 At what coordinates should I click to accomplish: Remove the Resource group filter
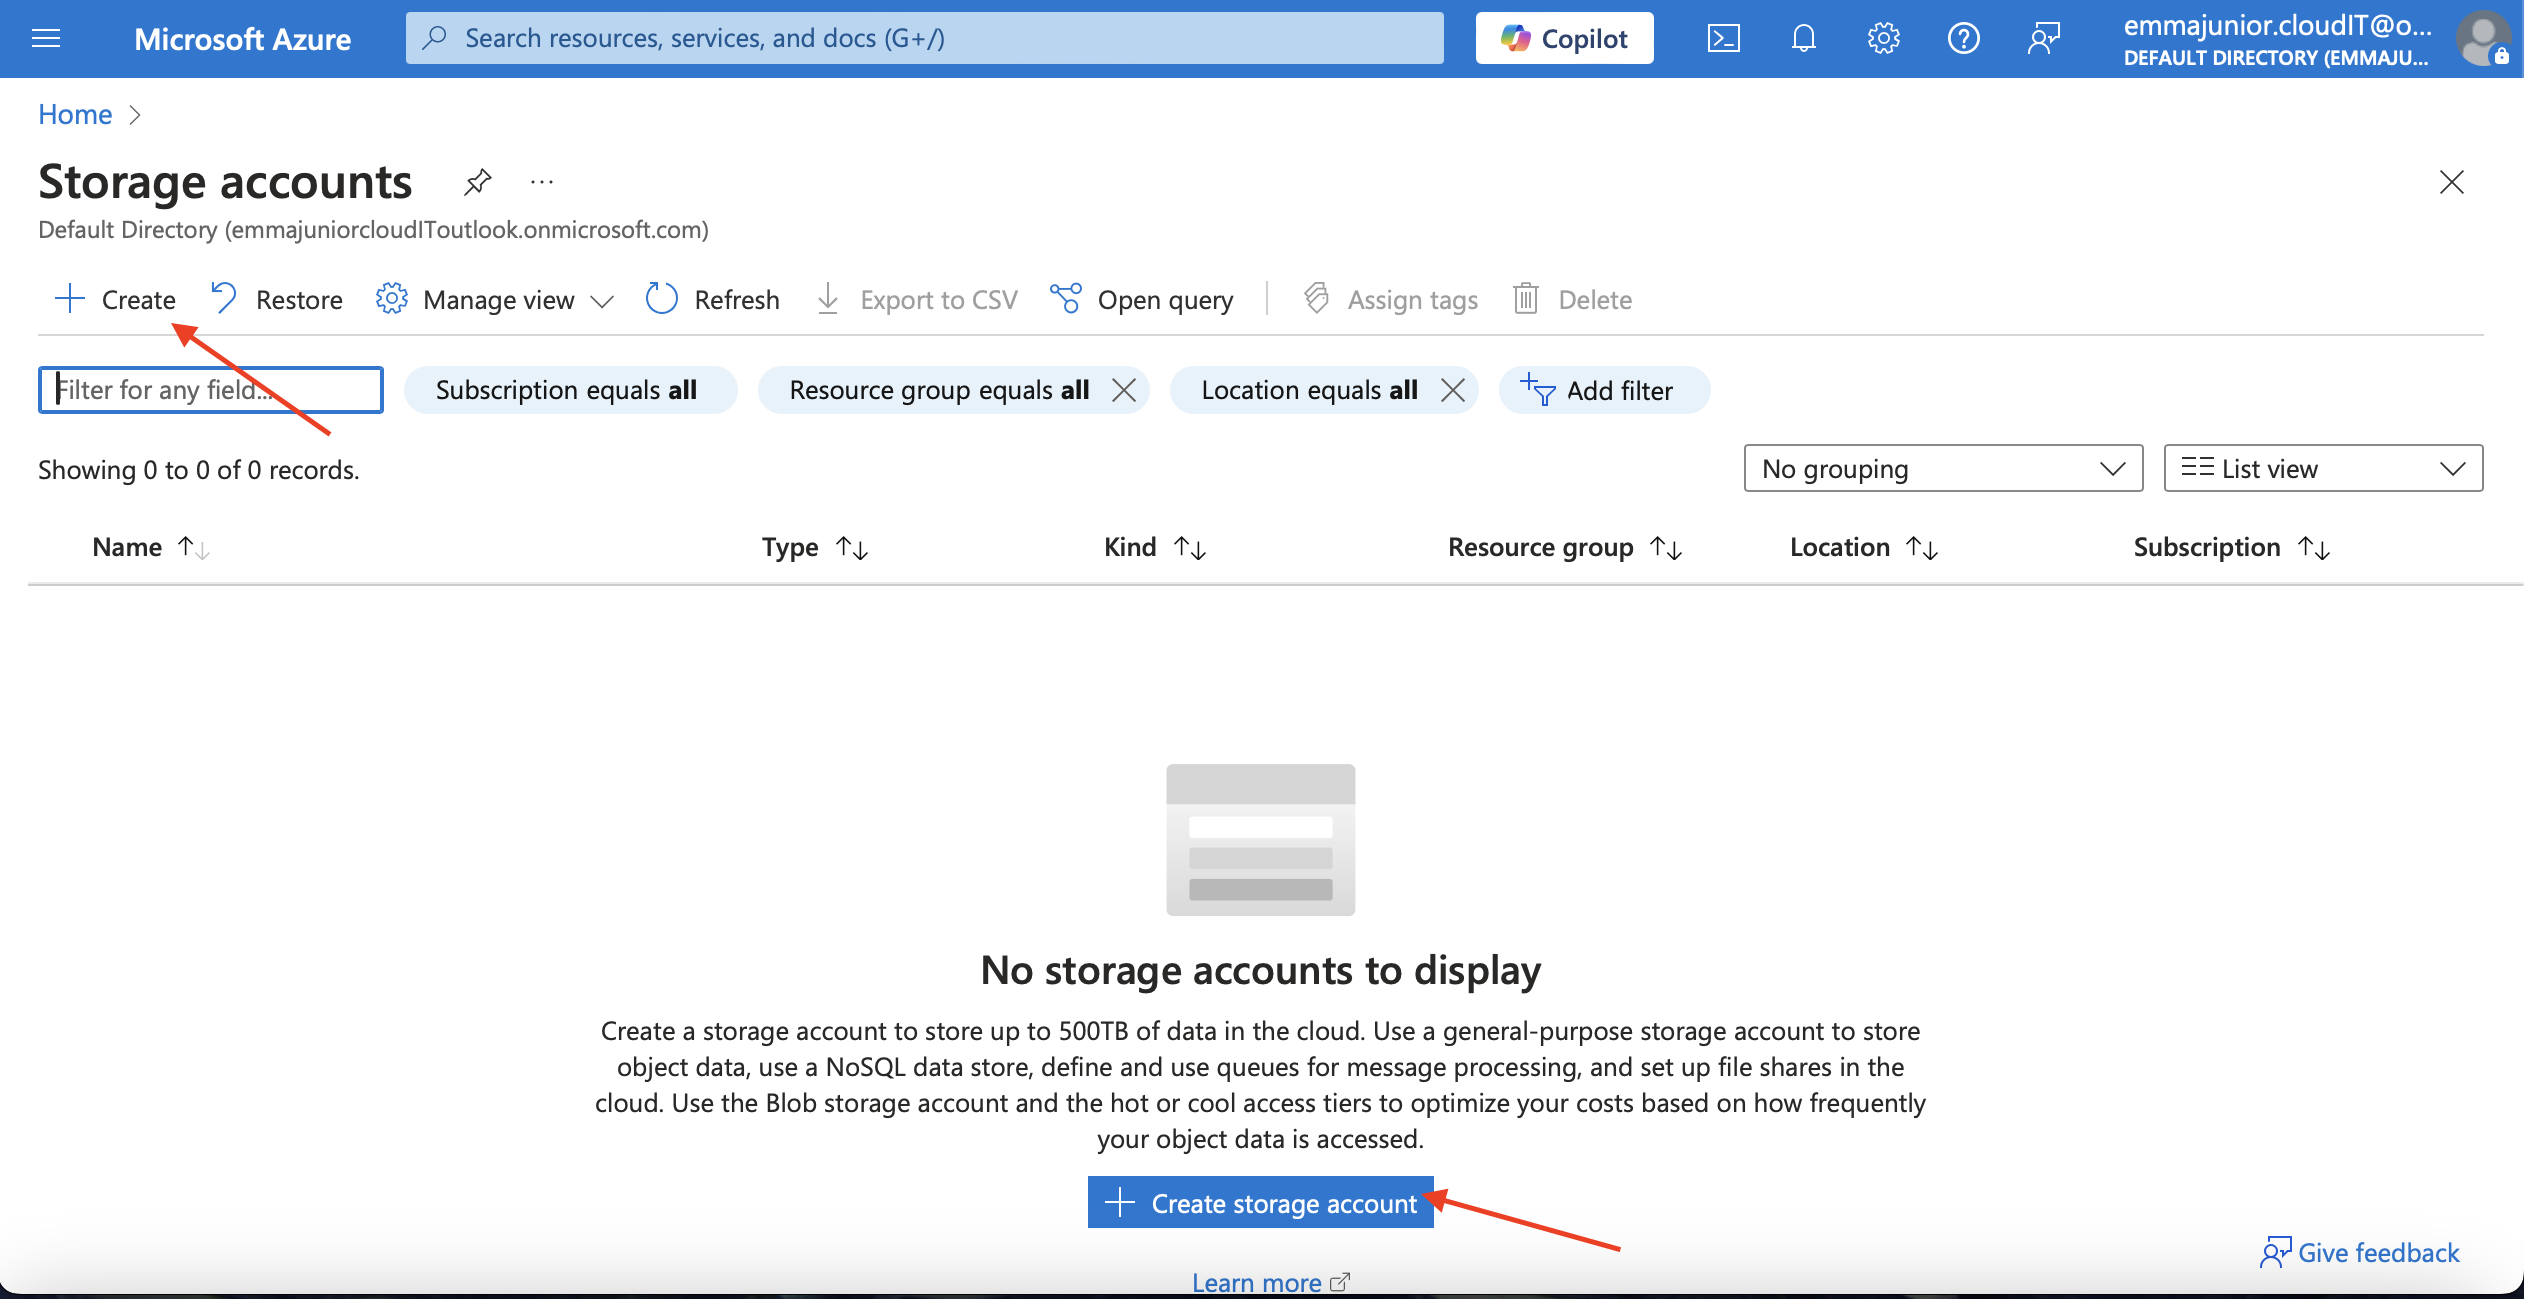click(x=1124, y=390)
